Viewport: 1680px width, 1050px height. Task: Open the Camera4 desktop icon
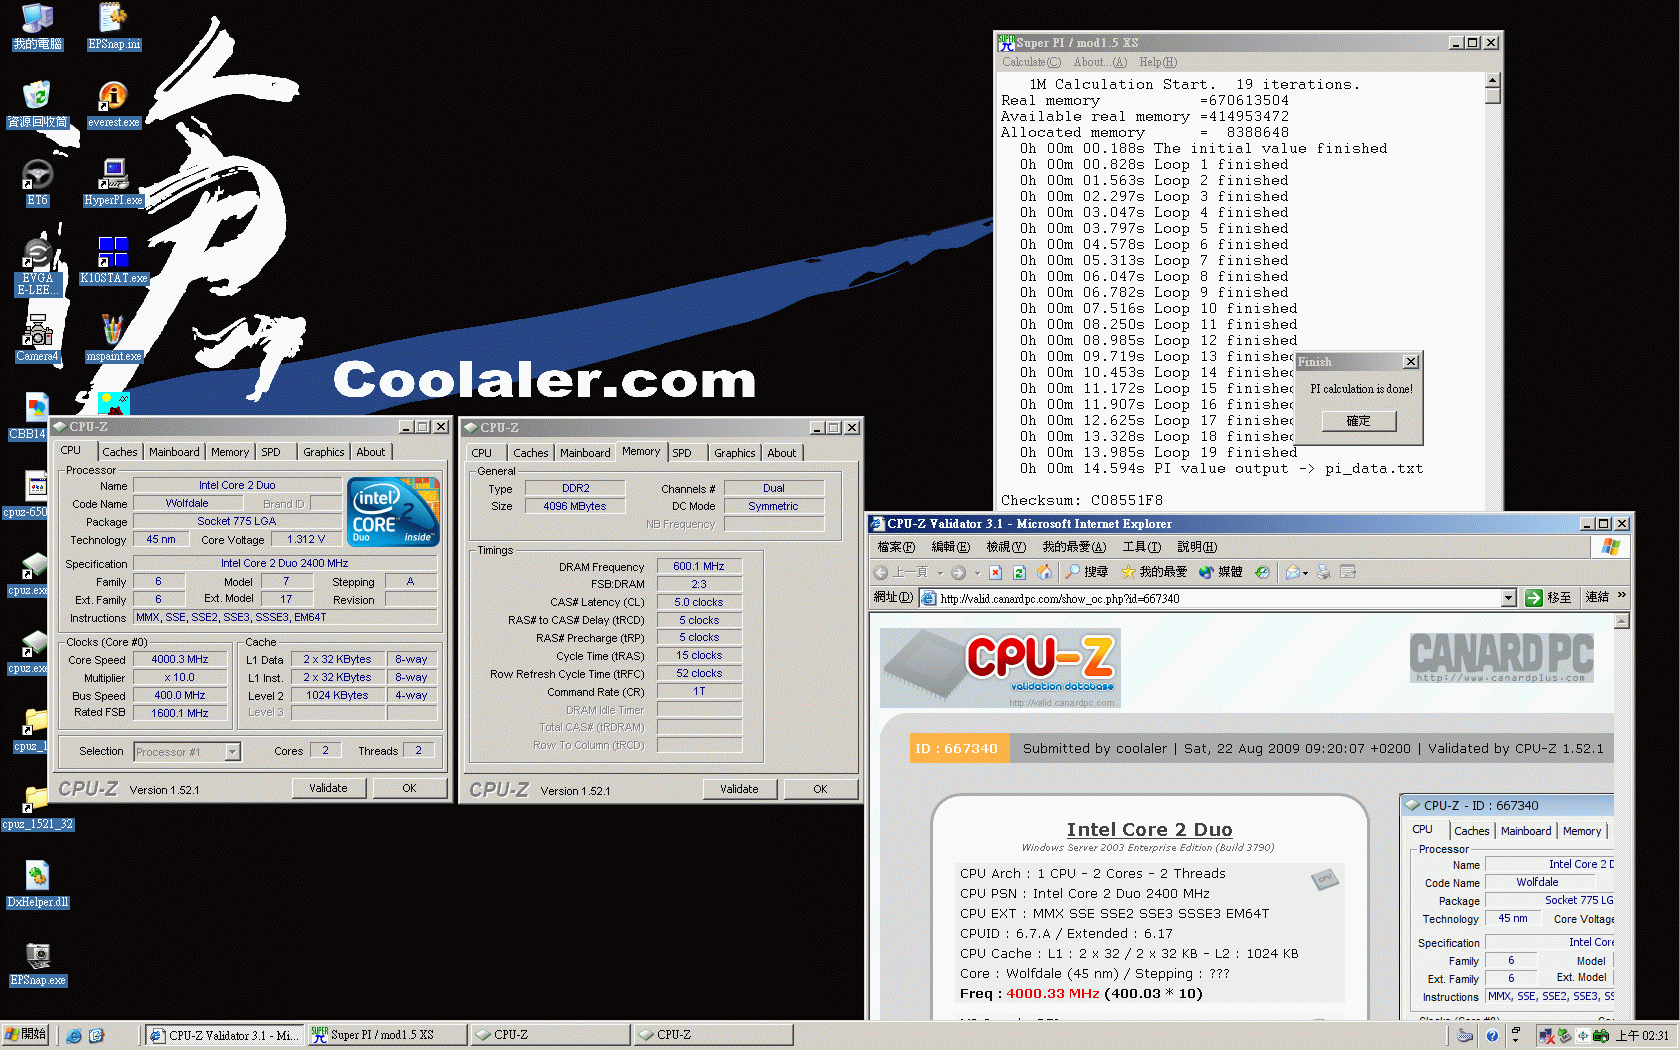[37, 338]
